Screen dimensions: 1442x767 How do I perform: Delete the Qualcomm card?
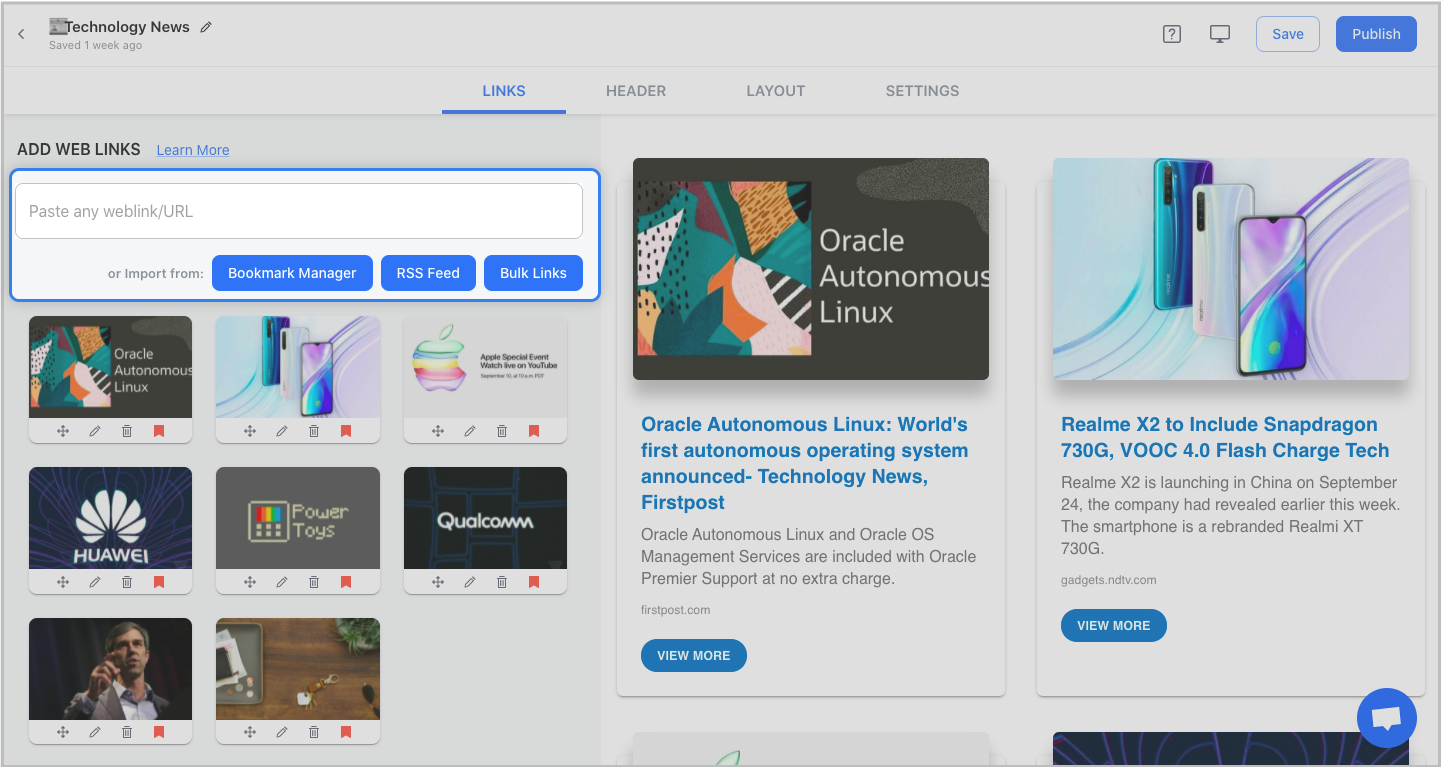pyautogui.click(x=502, y=582)
